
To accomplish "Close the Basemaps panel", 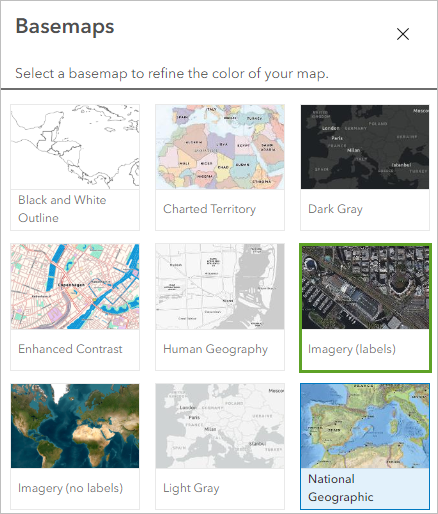I will [x=403, y=34].
